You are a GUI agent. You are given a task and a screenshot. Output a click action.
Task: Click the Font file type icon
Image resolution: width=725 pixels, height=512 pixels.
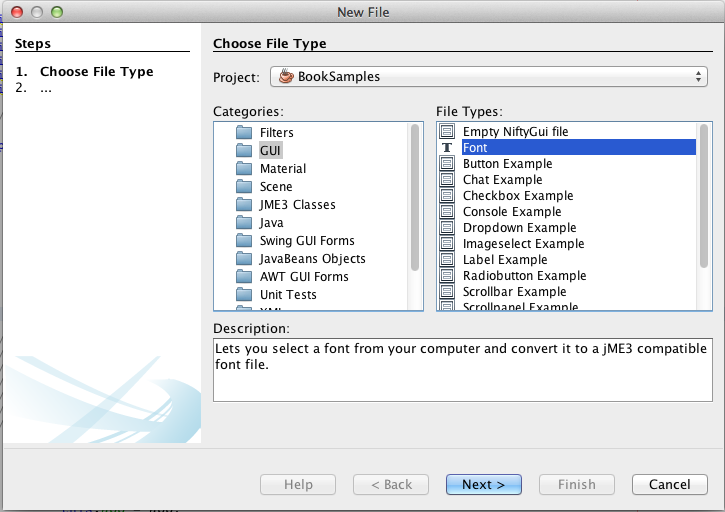pyautogui.click(x=447, y=148)
